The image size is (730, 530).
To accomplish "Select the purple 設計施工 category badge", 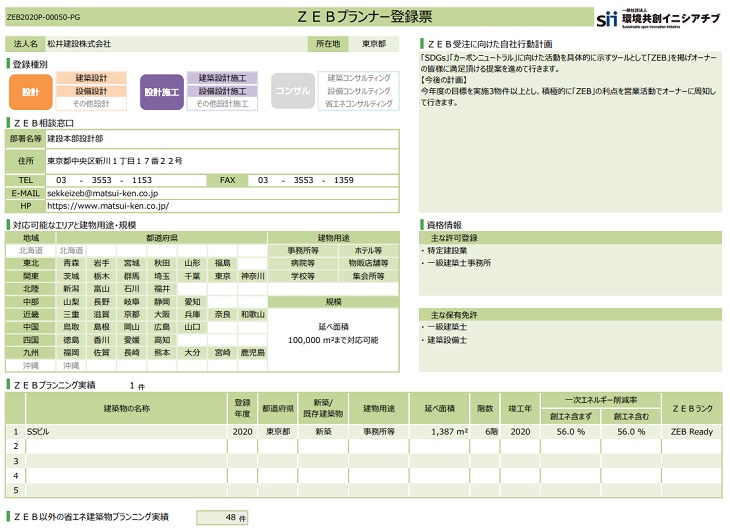I will coord(162,92).
